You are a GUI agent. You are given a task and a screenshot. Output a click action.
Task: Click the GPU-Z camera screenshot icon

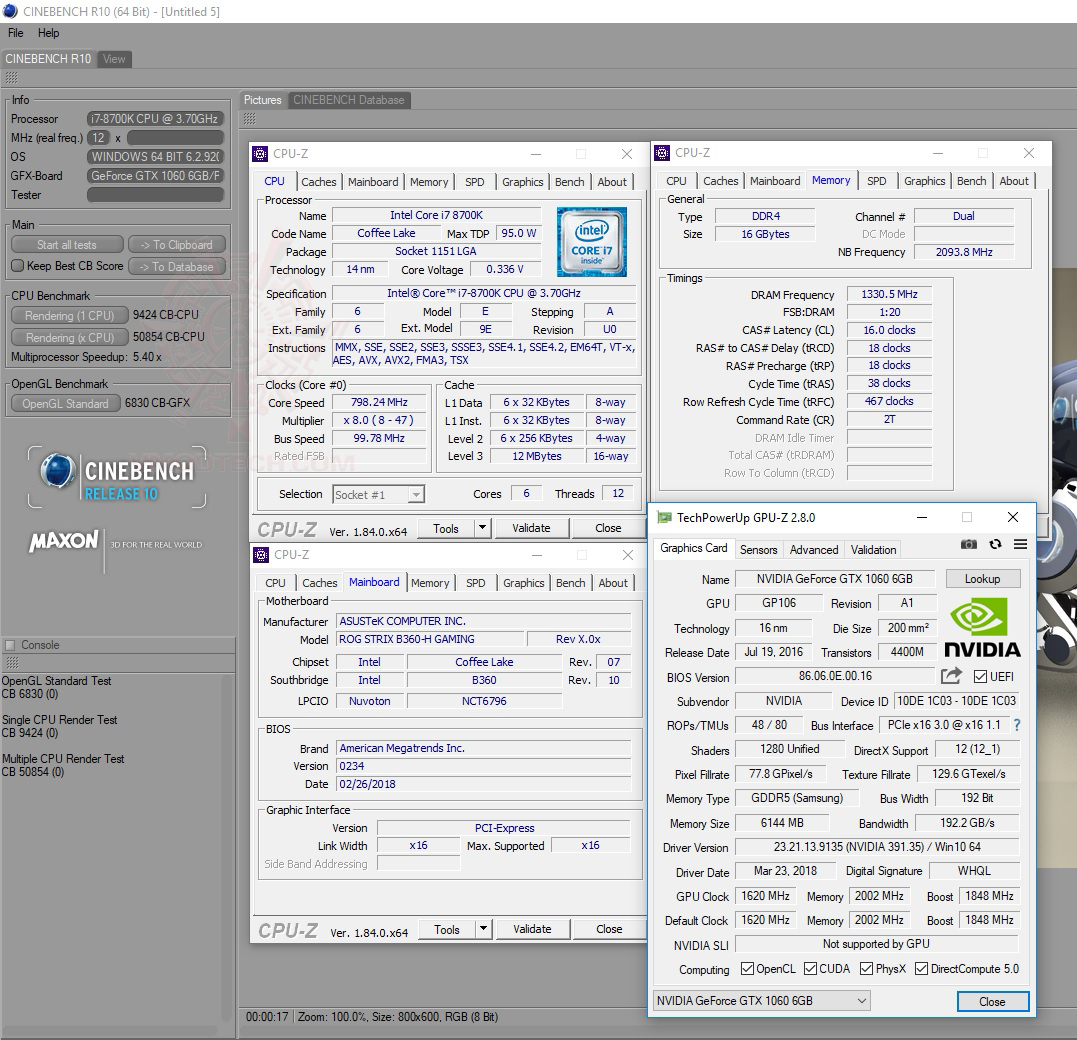(x=968, y=544)
